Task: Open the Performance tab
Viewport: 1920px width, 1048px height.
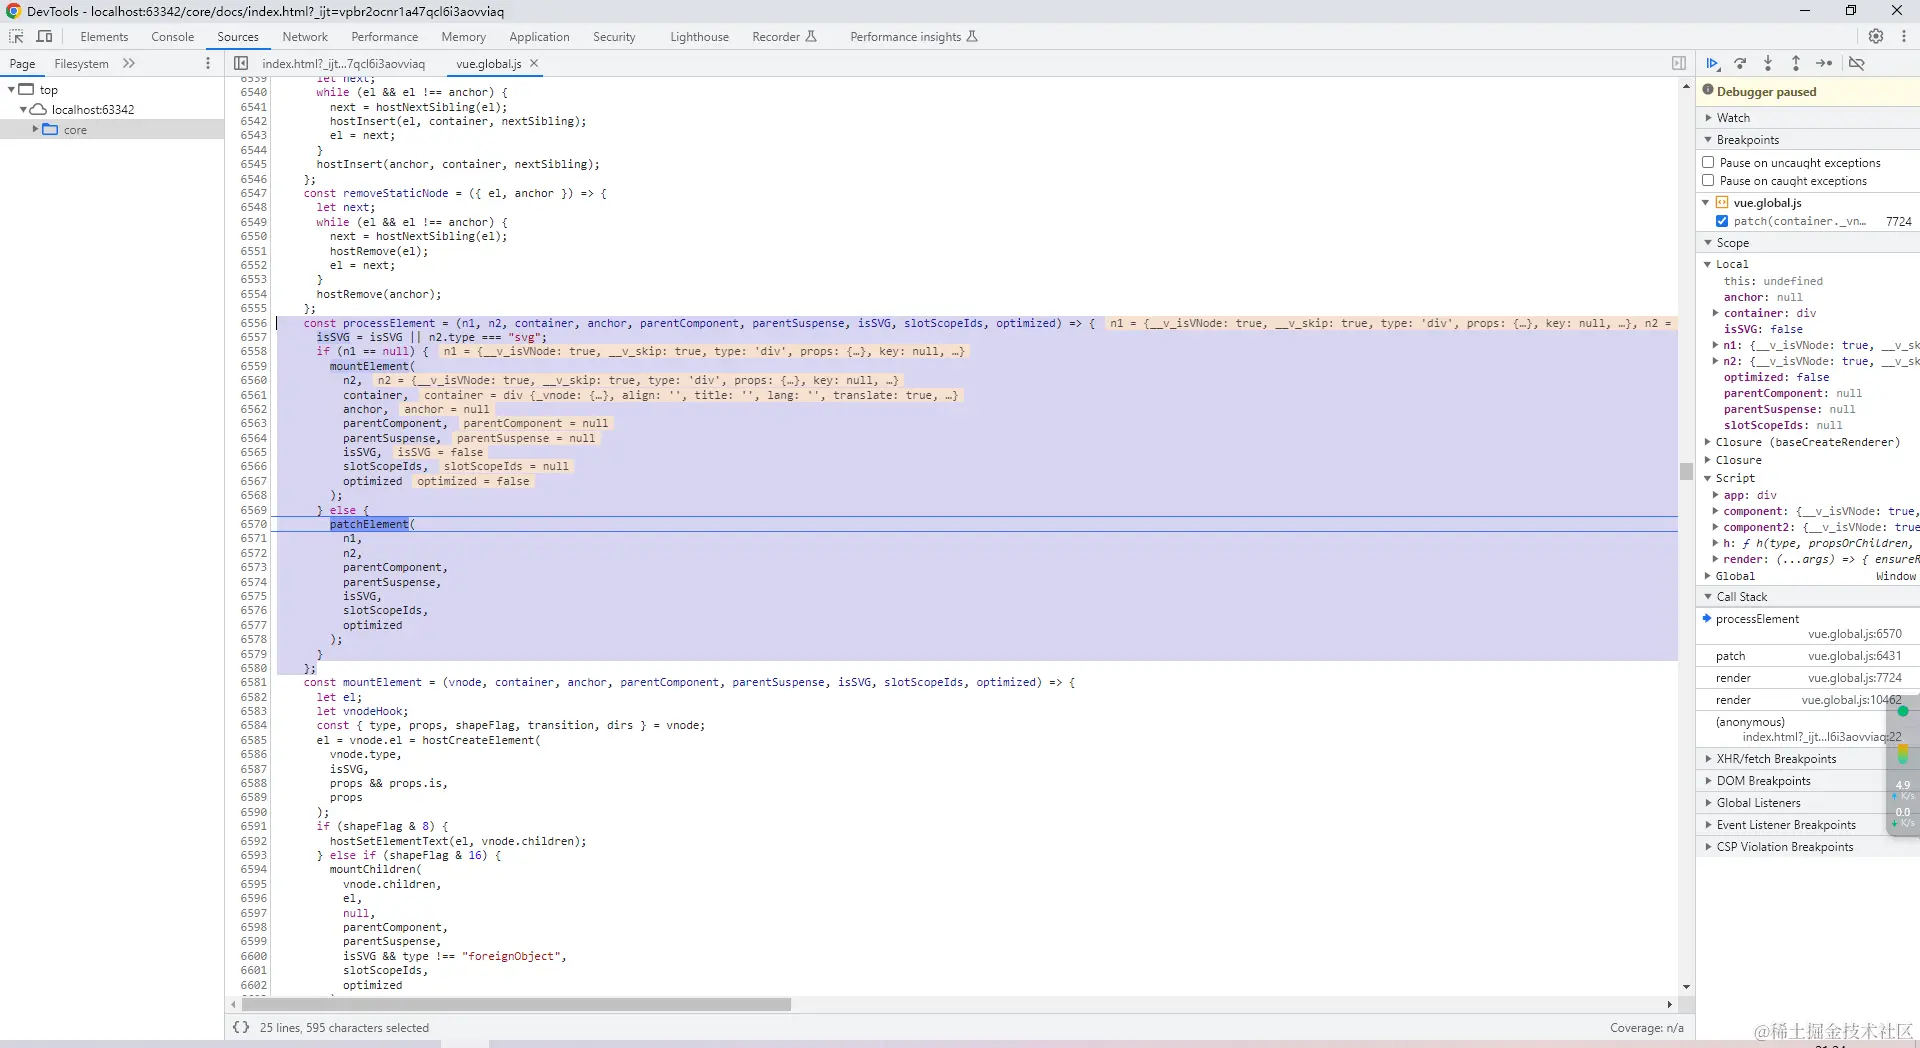Action: [385, 37]
